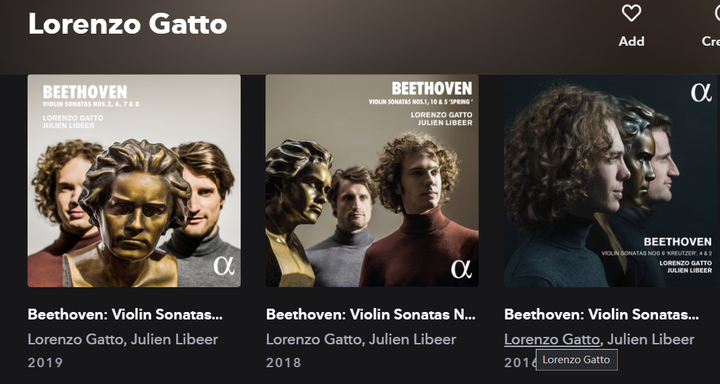Open the 'Spring' Violin Sonatas album cover
Screen dimensions: 720x384
pos(372,181)
